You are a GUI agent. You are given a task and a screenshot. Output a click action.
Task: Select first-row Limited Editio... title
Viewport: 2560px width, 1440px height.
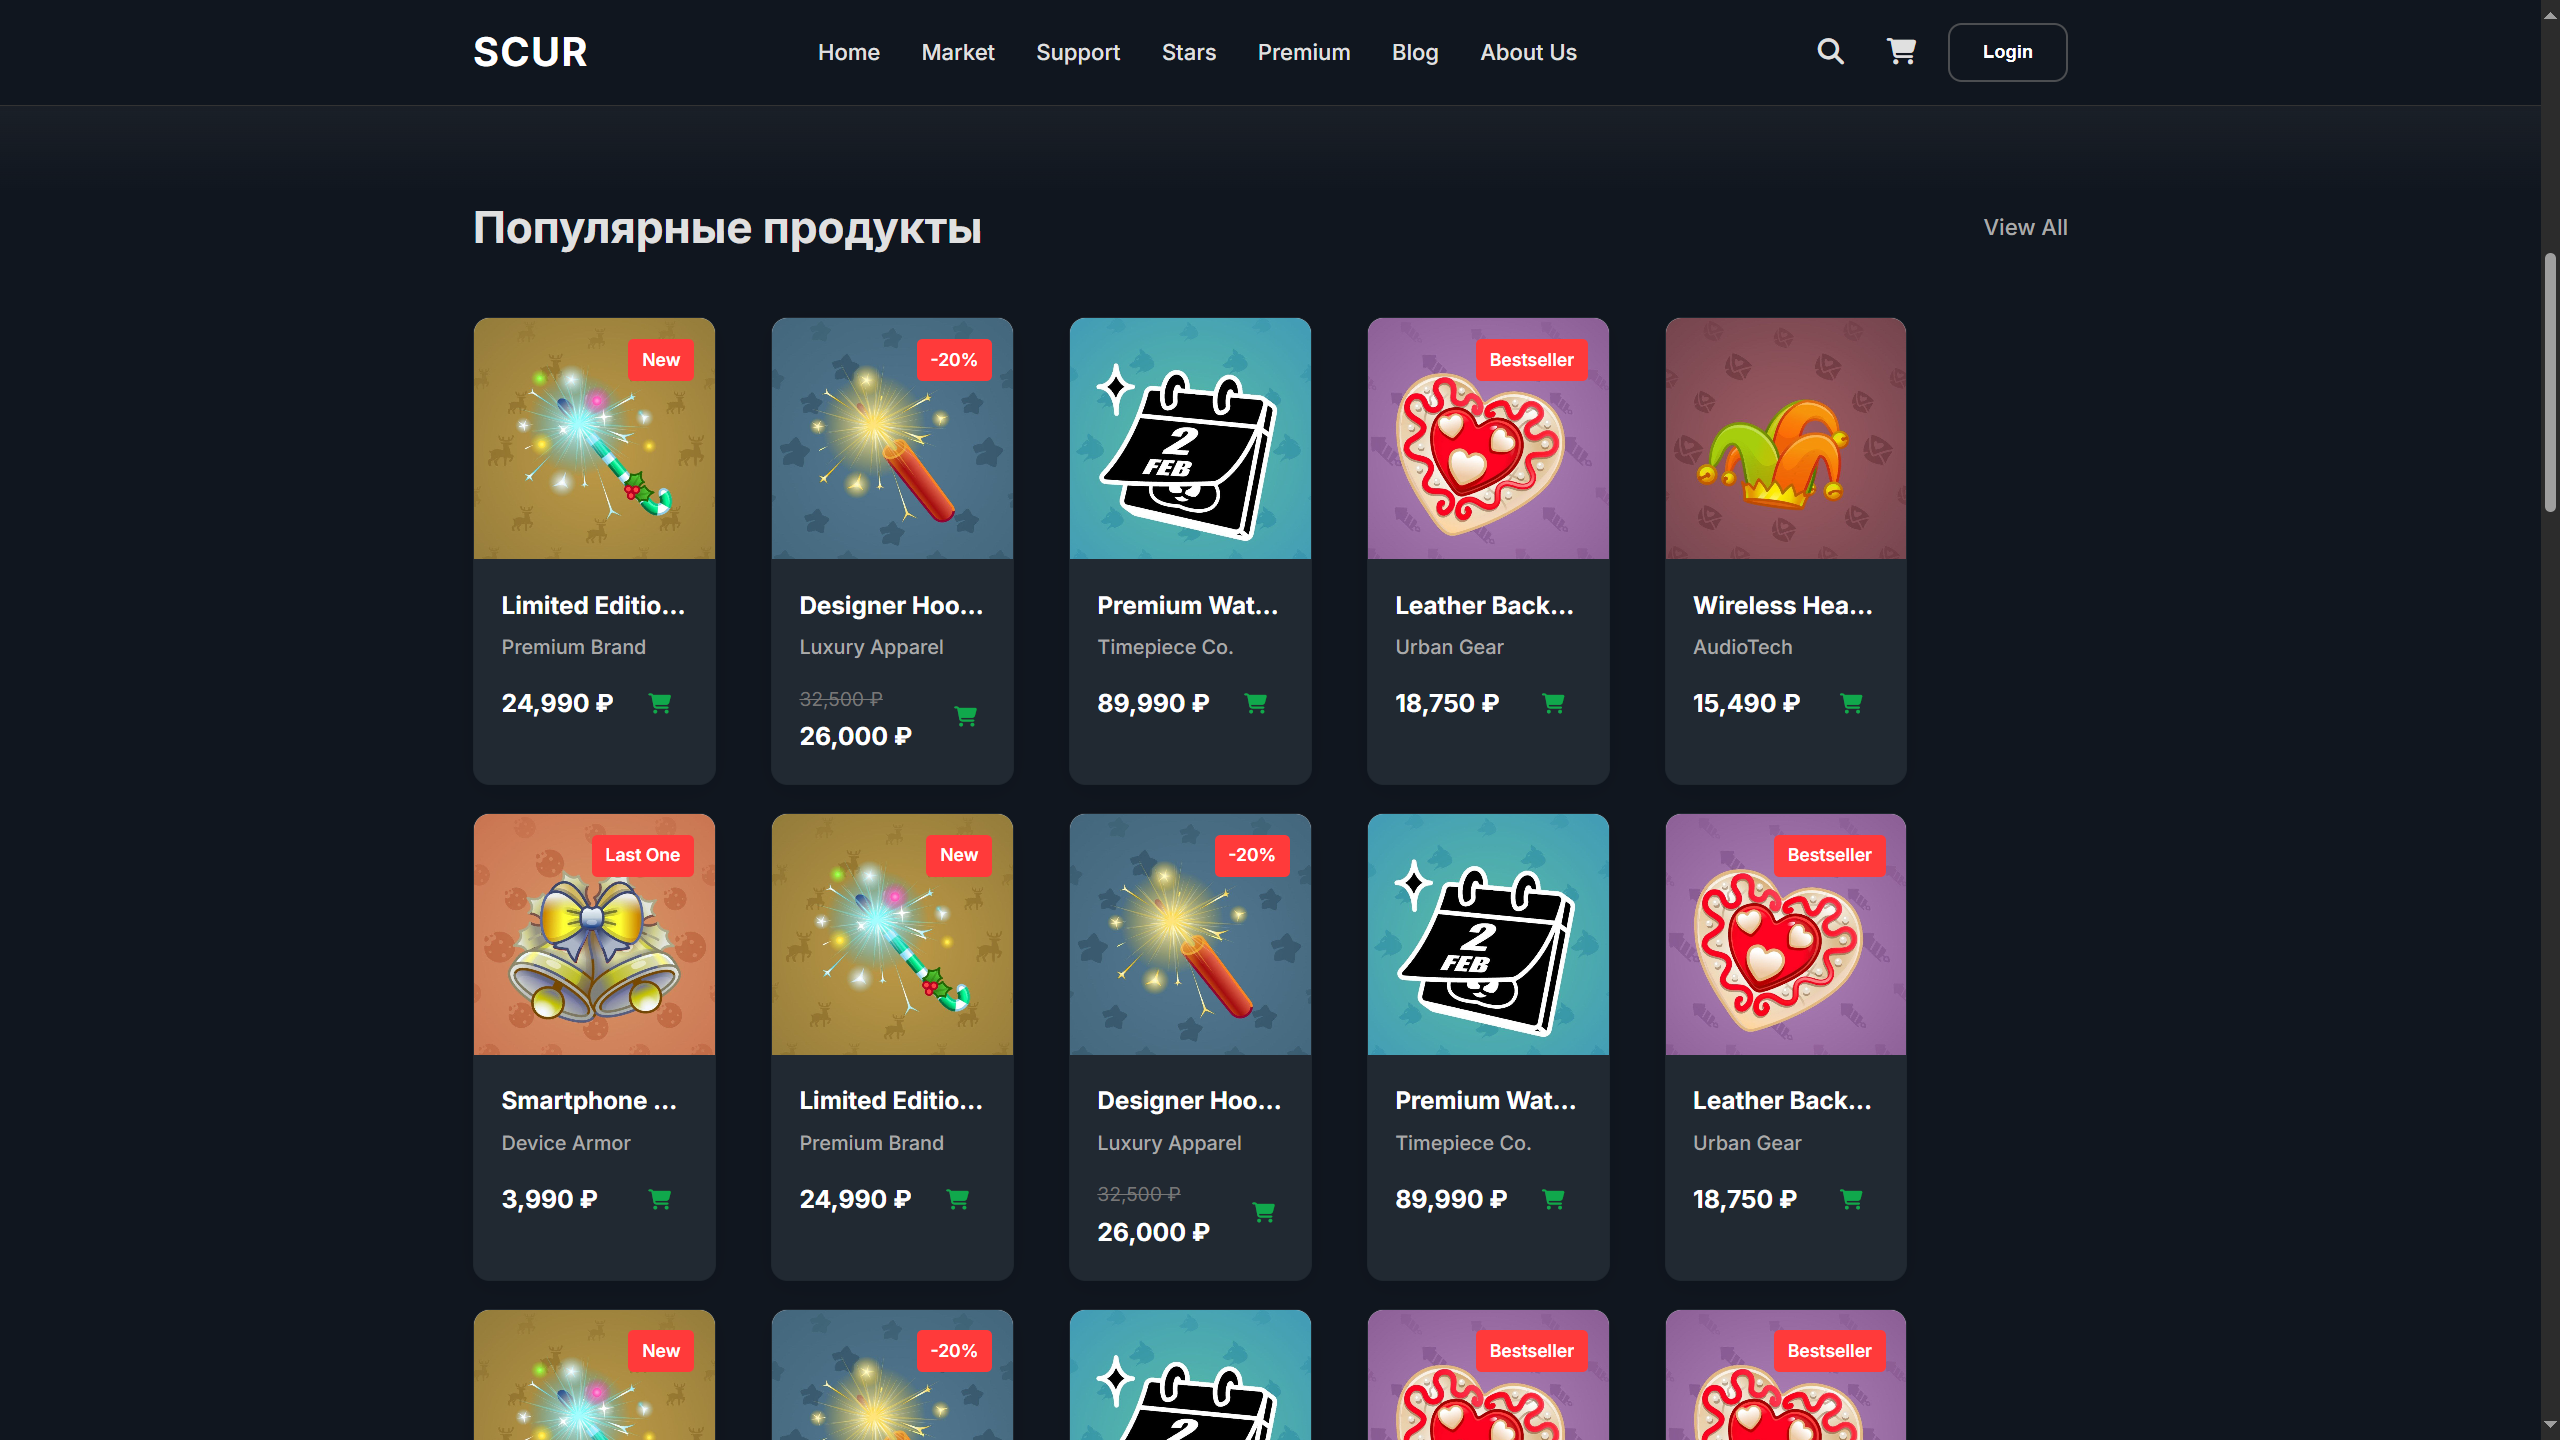[593, 605]
